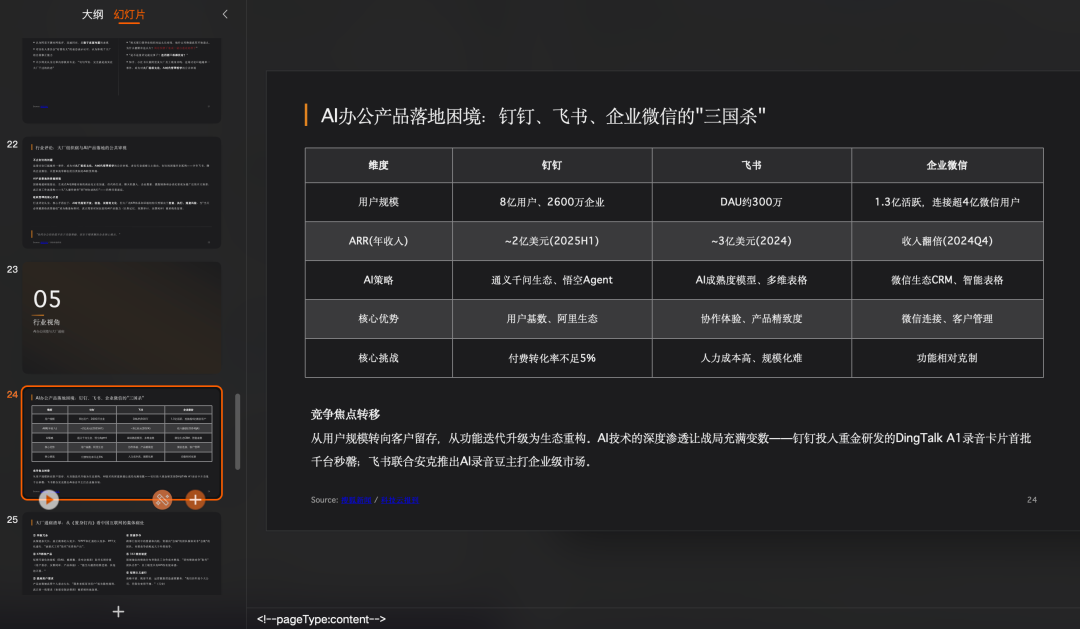
Task: Click the 核心优势 row label cell
Action: click(379, 319)
